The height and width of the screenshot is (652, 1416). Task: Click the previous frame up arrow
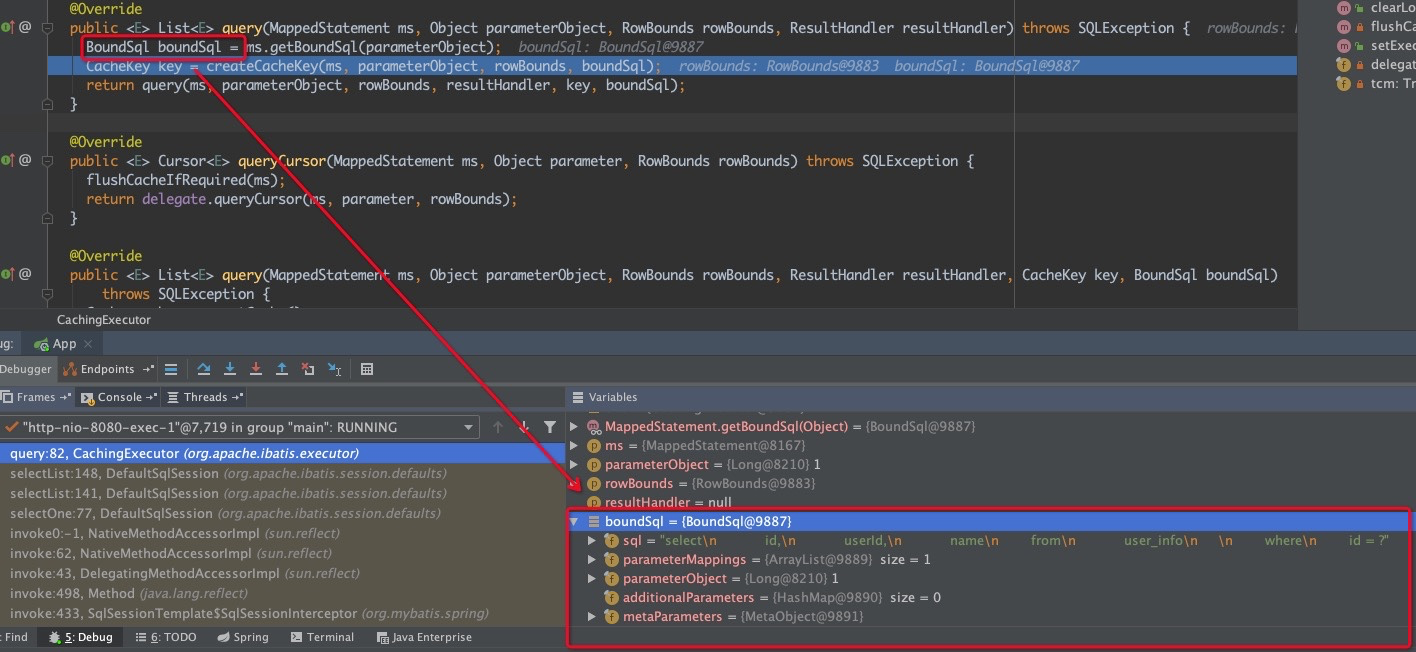click(498, 427)
